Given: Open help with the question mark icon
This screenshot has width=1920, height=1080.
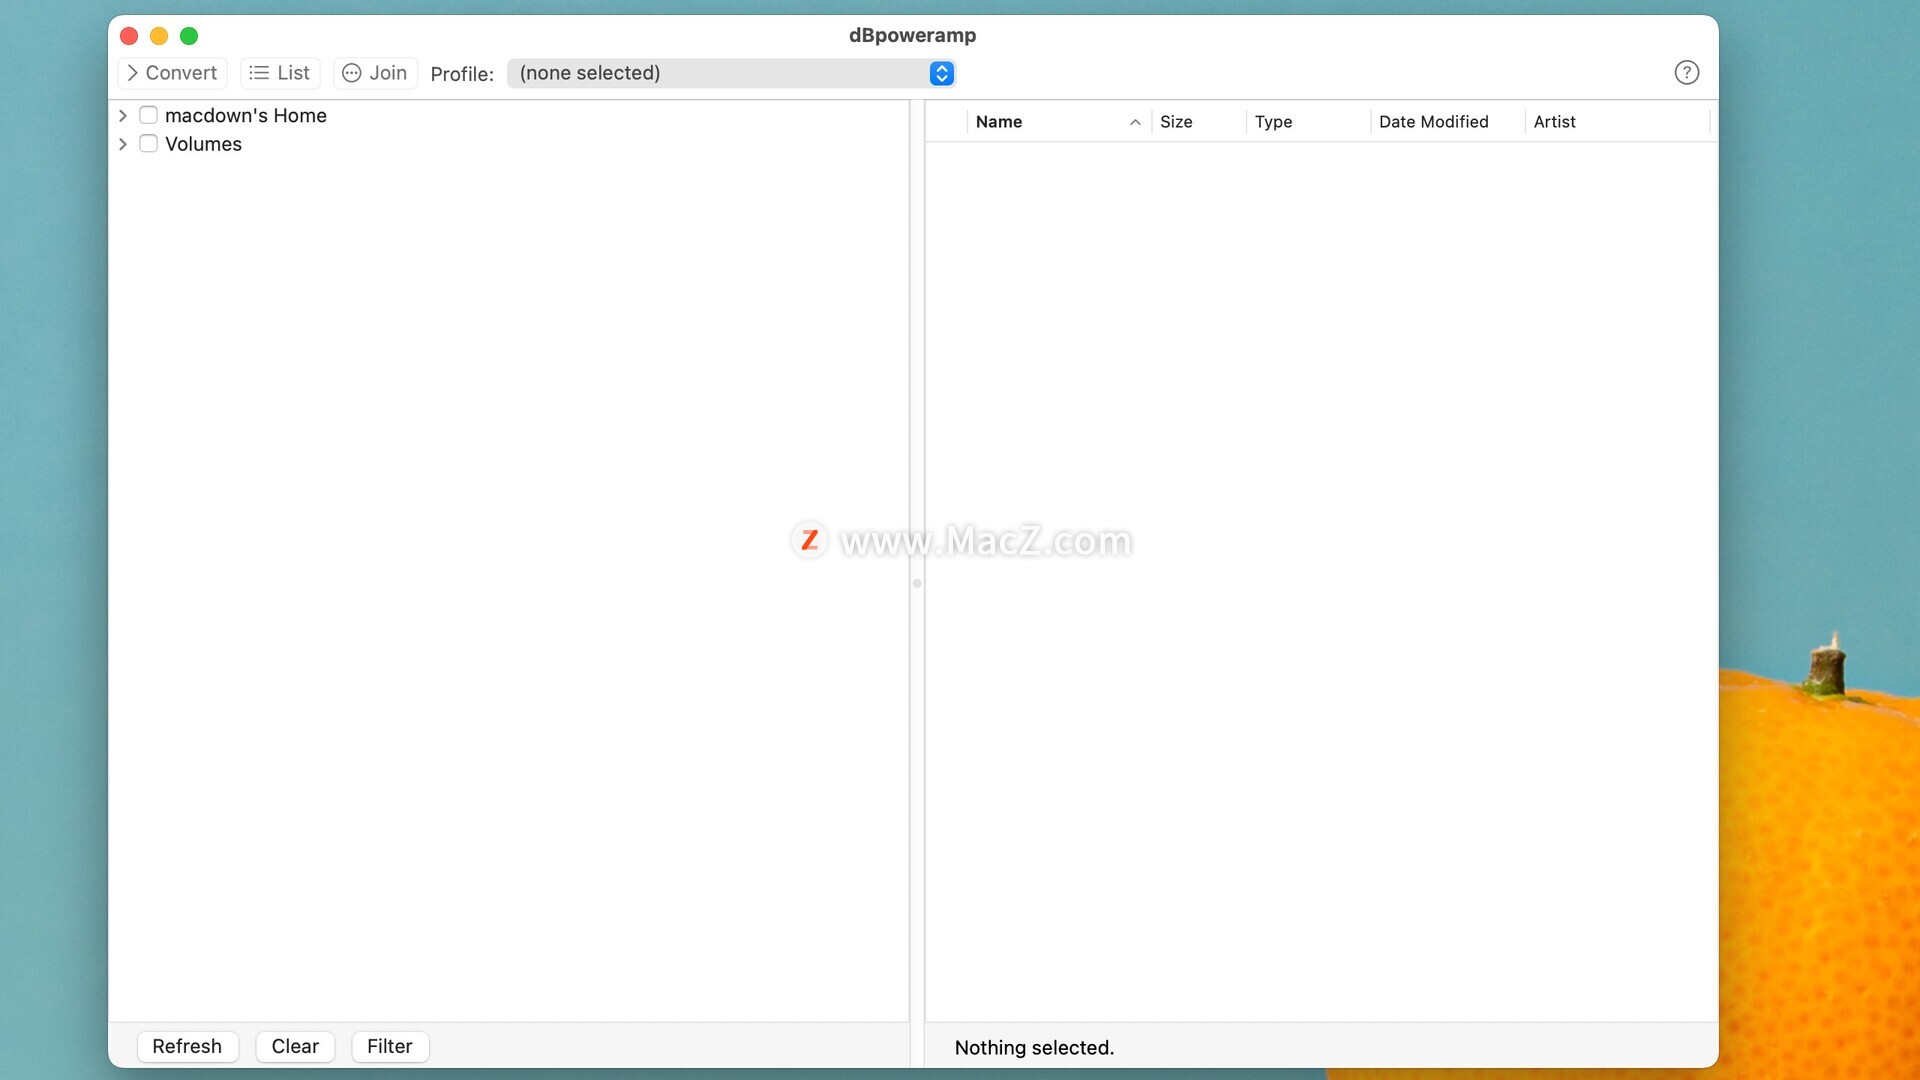Looking at the screenshot, I should pyautogui.click(x=1686, y=73).
